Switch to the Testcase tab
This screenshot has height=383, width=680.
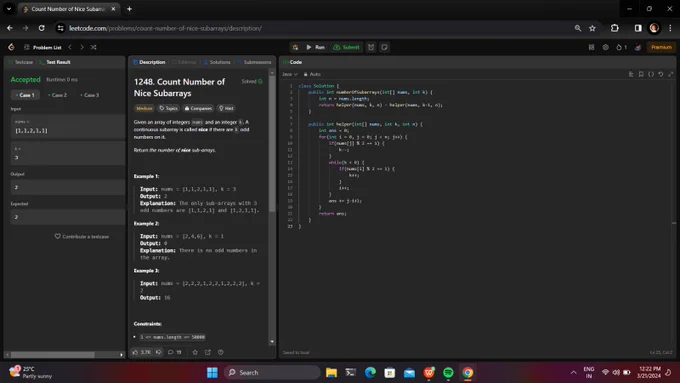pos(21,62)
